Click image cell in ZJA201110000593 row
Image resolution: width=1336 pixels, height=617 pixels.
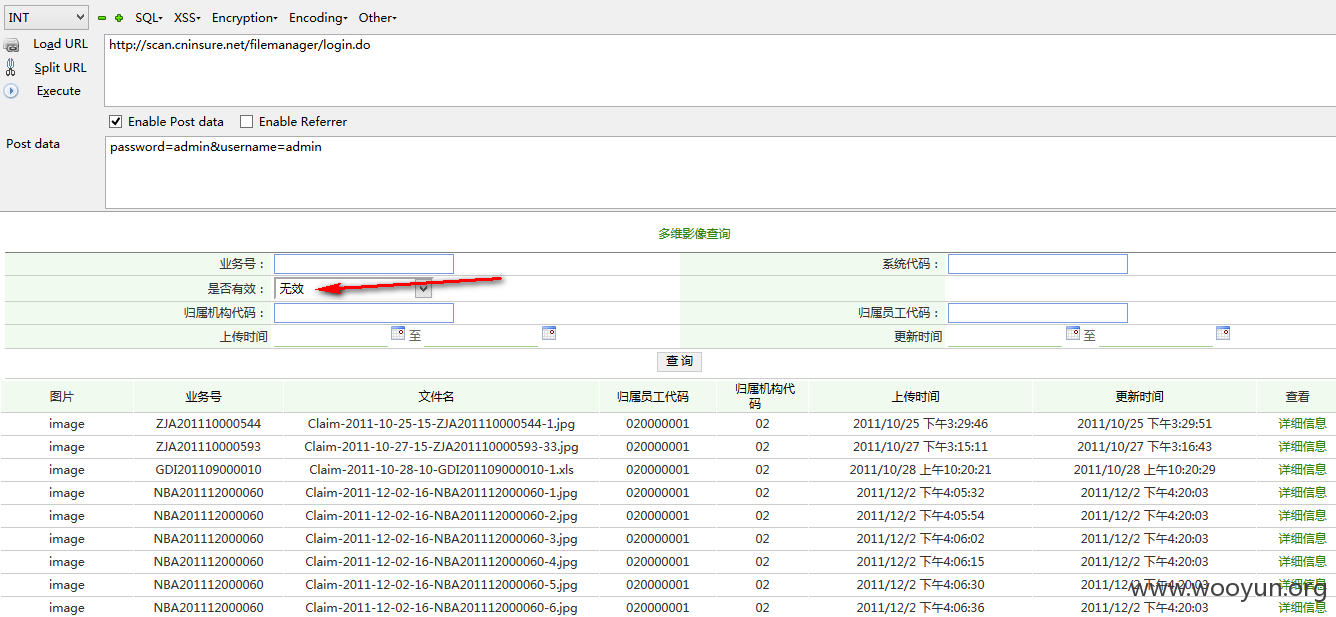click(67, 447)
